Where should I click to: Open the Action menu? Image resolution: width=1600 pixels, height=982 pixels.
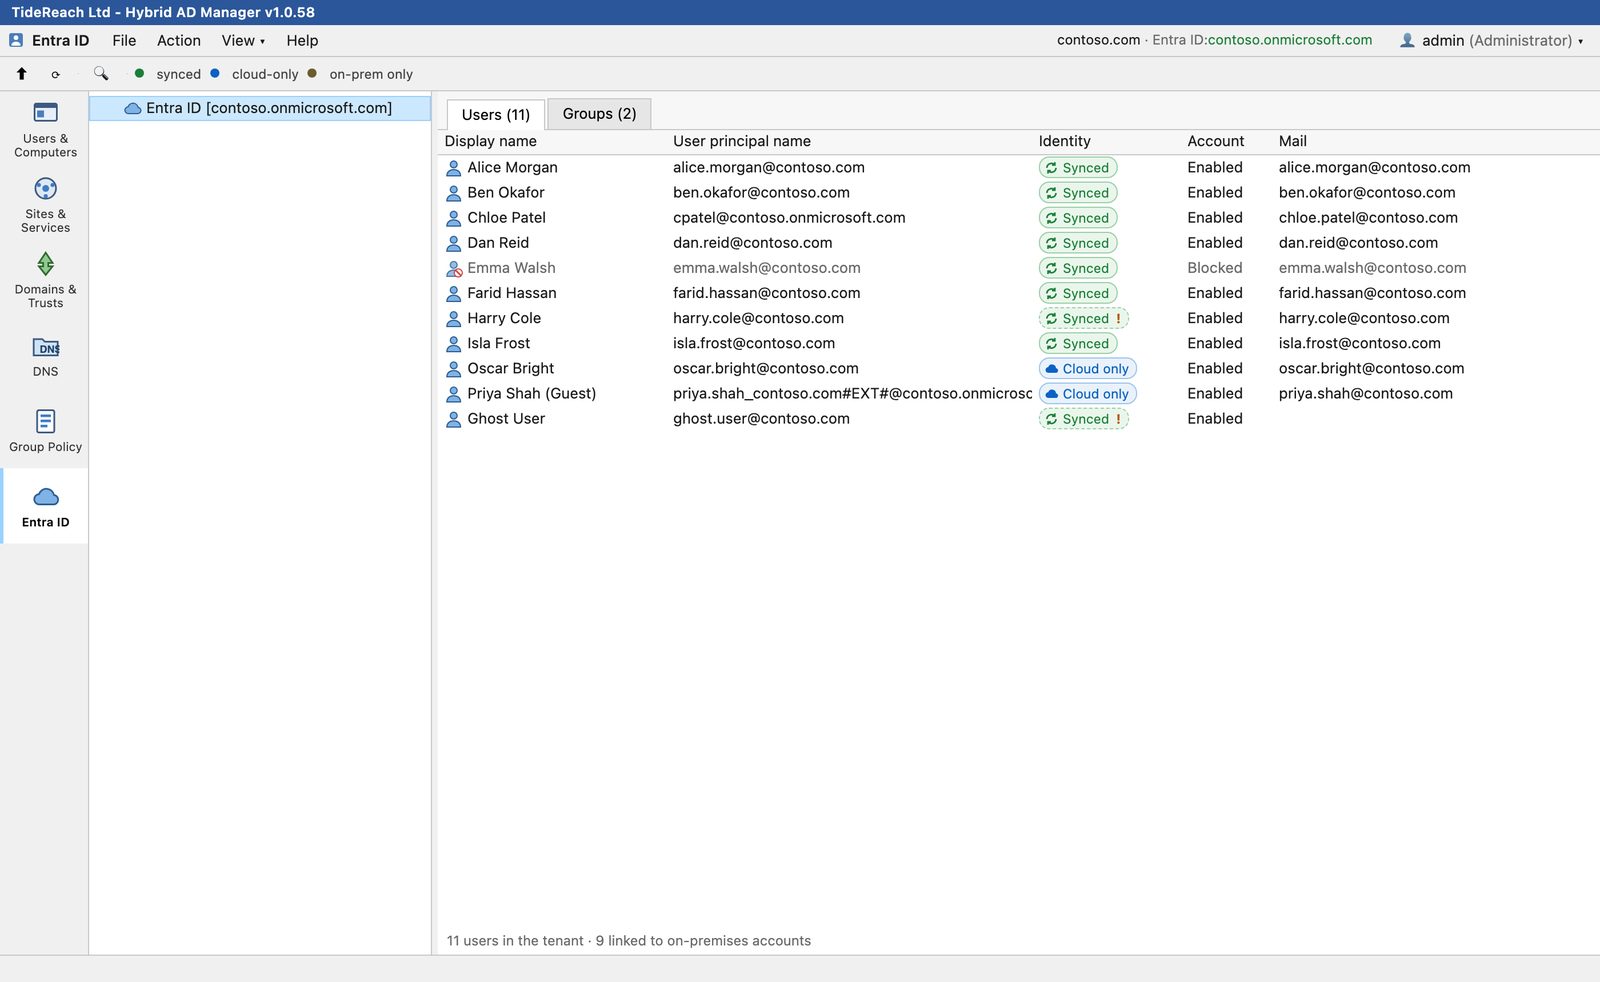tap(179, 41)
